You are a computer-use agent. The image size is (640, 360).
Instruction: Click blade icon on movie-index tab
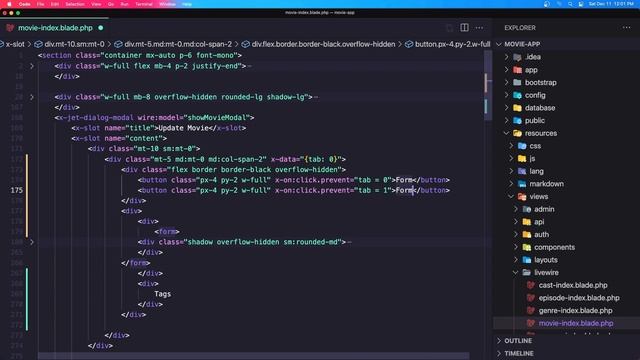[x=10, y=28]
